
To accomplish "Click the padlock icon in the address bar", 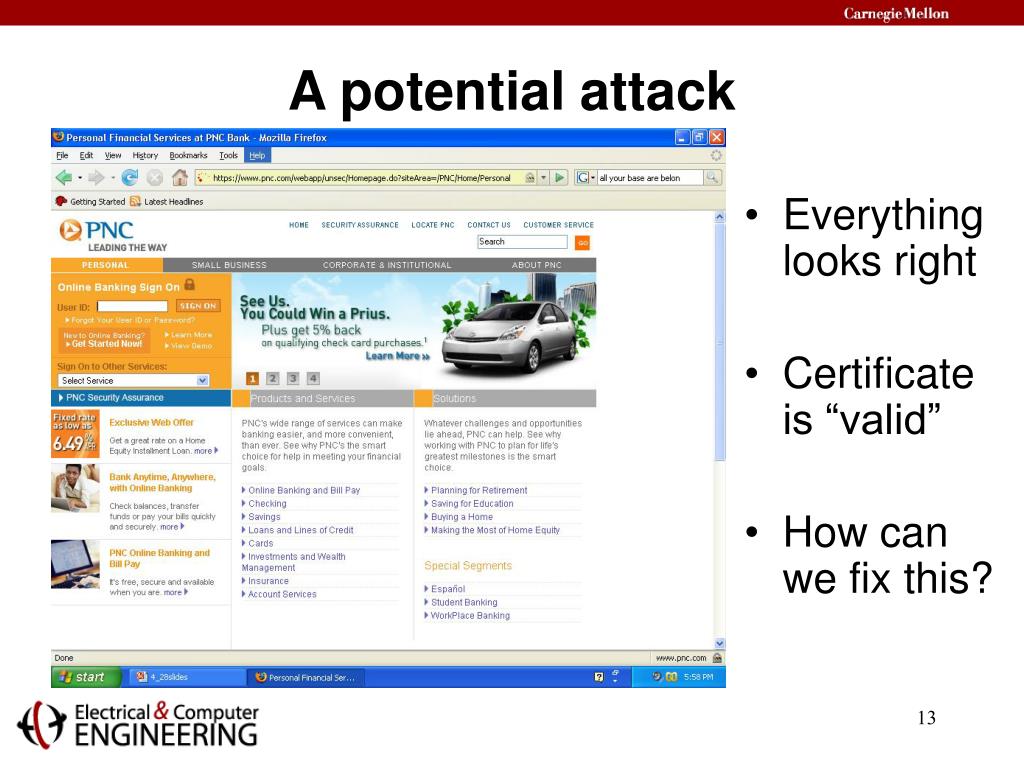I will [530, 178].
